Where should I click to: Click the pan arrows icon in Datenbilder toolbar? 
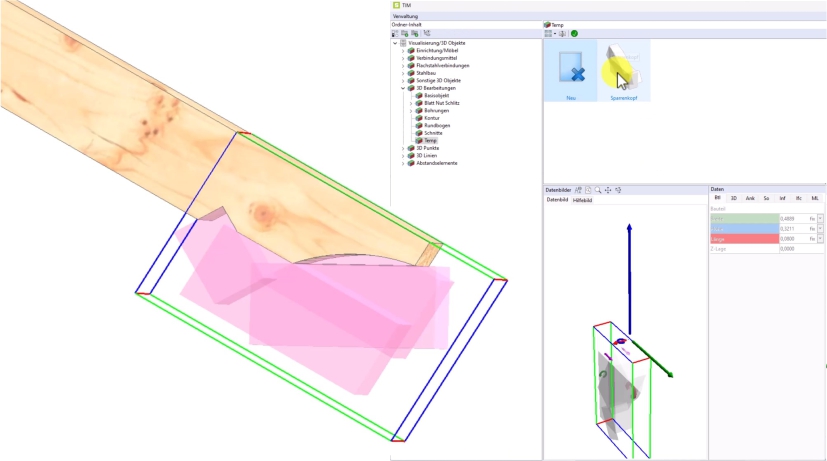608,189
